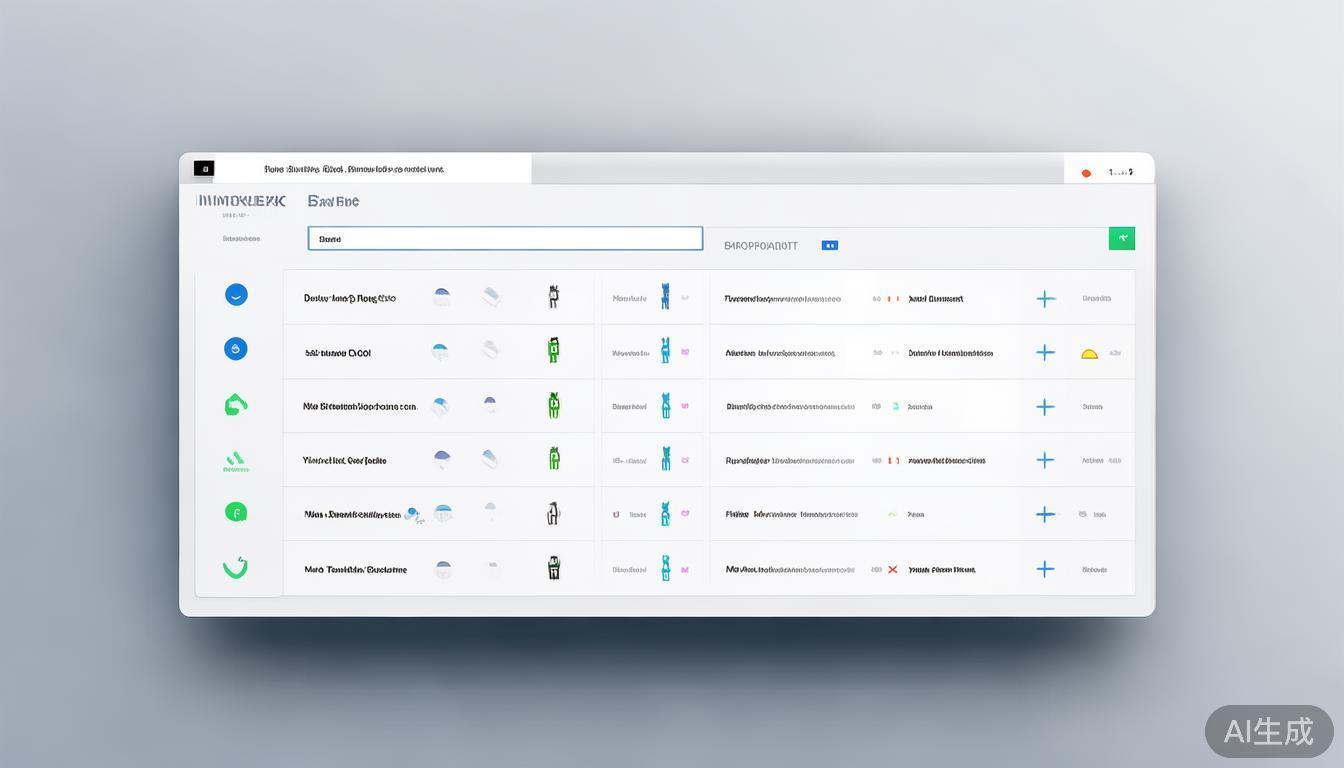This screenshot has width=1344, height=768.
Task: Click the yellow semicircle icon in second row
Action: tap(1090, 353)
